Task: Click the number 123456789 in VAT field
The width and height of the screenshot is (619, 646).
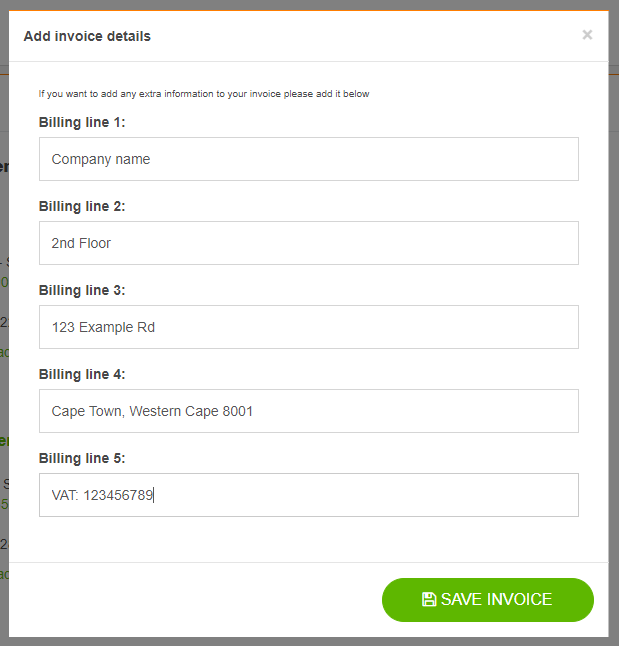Action: point(118,495)
